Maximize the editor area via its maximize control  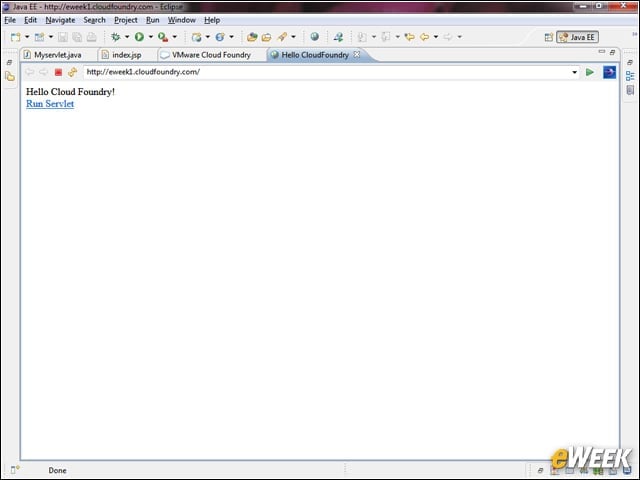pos(612,52)
